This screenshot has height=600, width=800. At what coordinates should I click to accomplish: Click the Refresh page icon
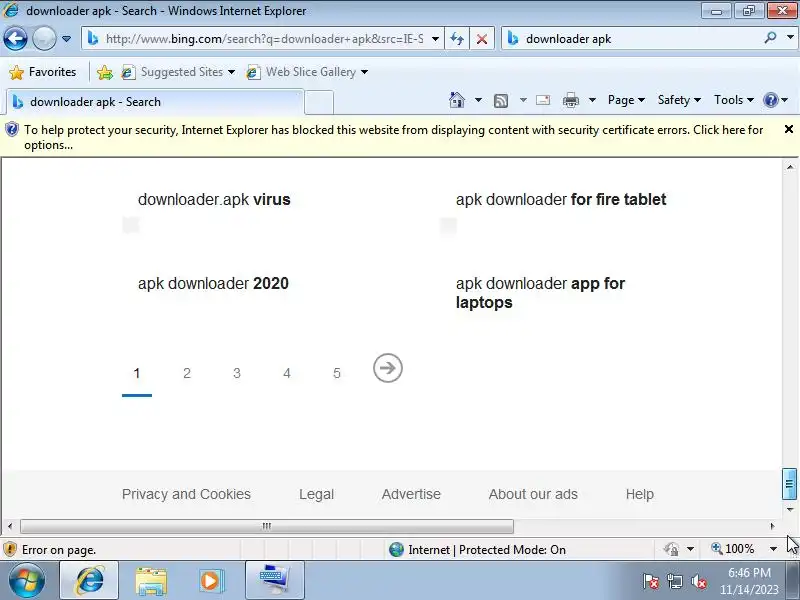(457, 39)
